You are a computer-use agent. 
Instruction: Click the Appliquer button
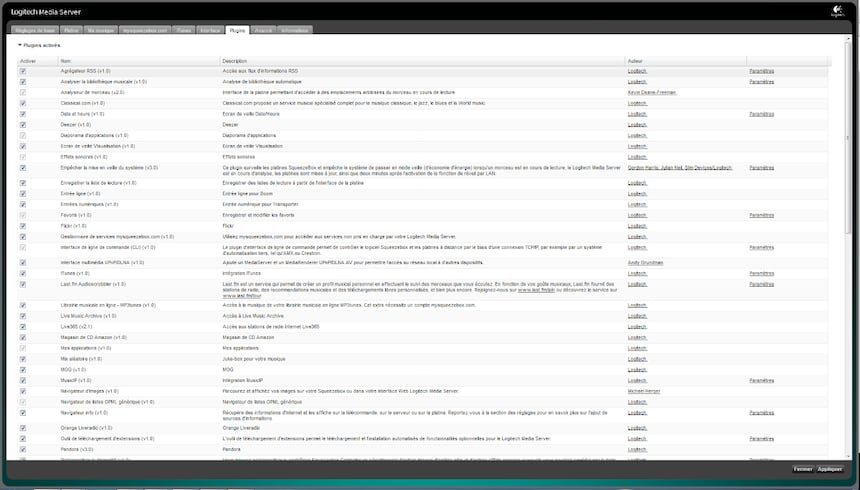829,469
